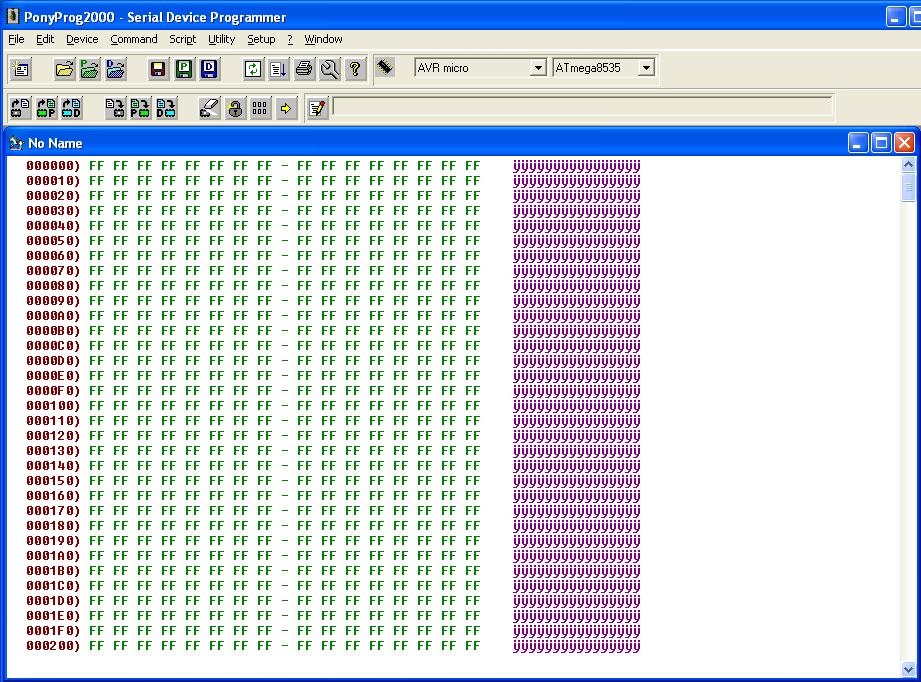Expand the ATmega8535 device type dropdown

click(x=646, y=68)
